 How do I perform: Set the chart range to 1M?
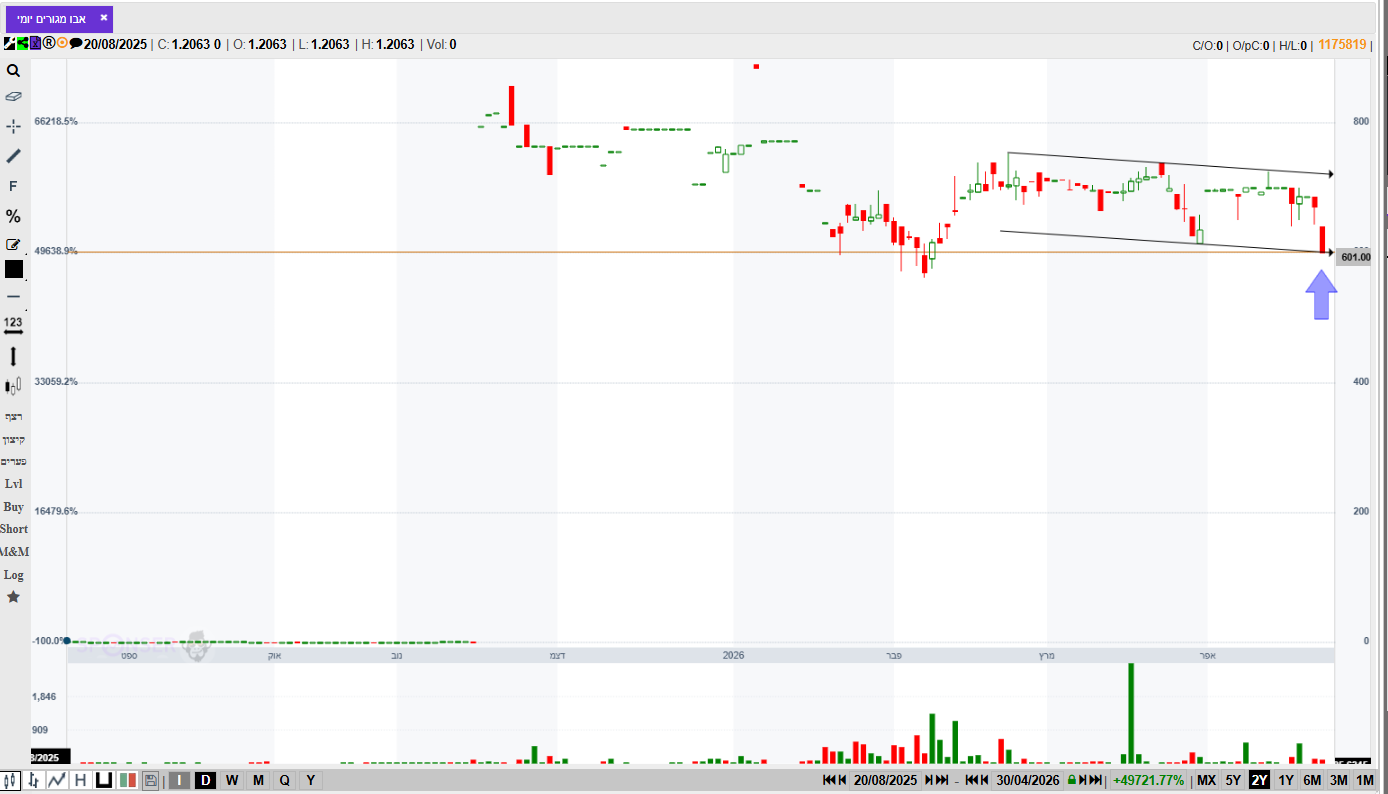[1365, 780]
